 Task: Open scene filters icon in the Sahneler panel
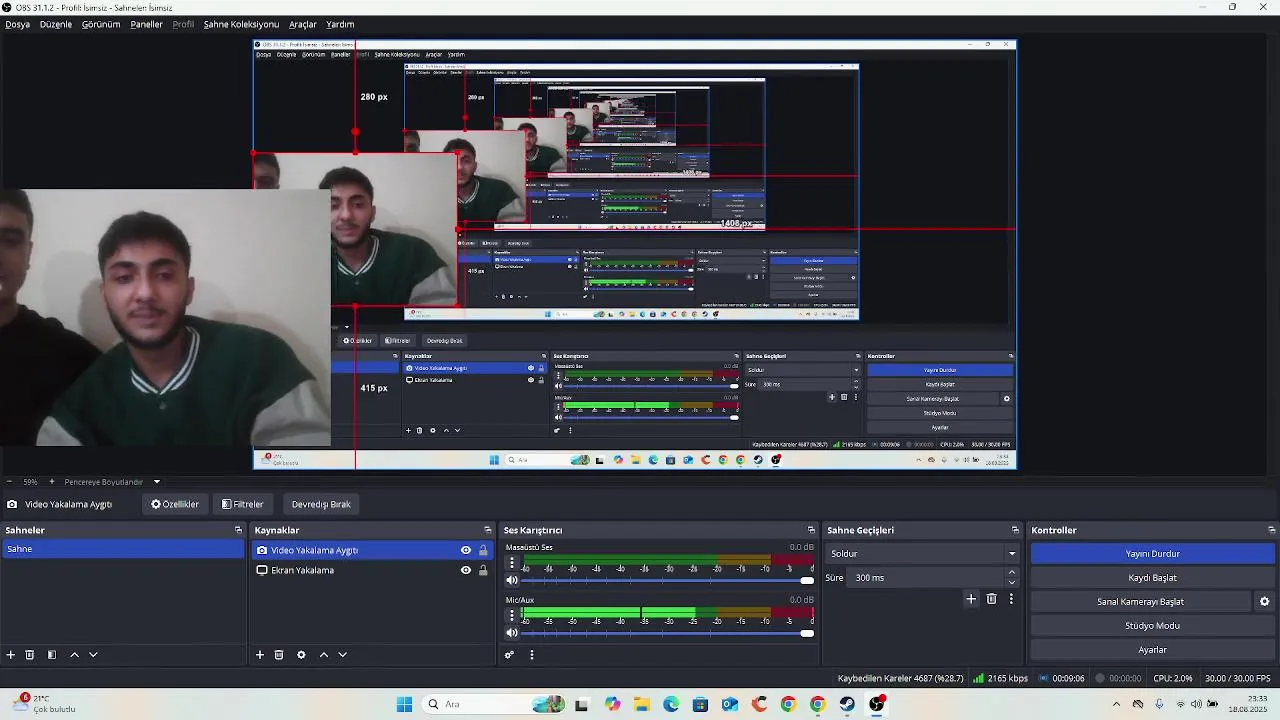tap(52, 655)
